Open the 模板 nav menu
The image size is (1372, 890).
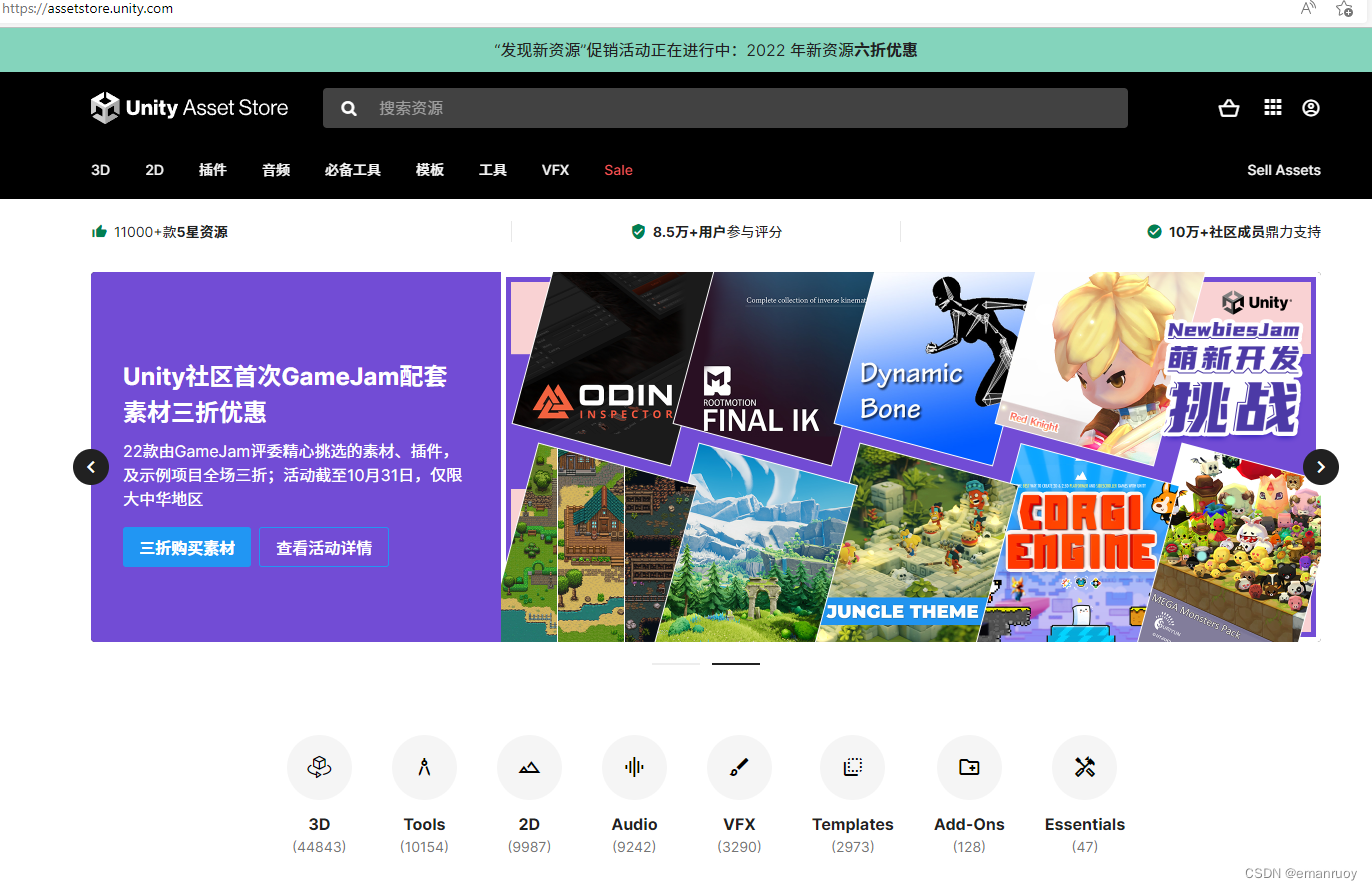430,170
